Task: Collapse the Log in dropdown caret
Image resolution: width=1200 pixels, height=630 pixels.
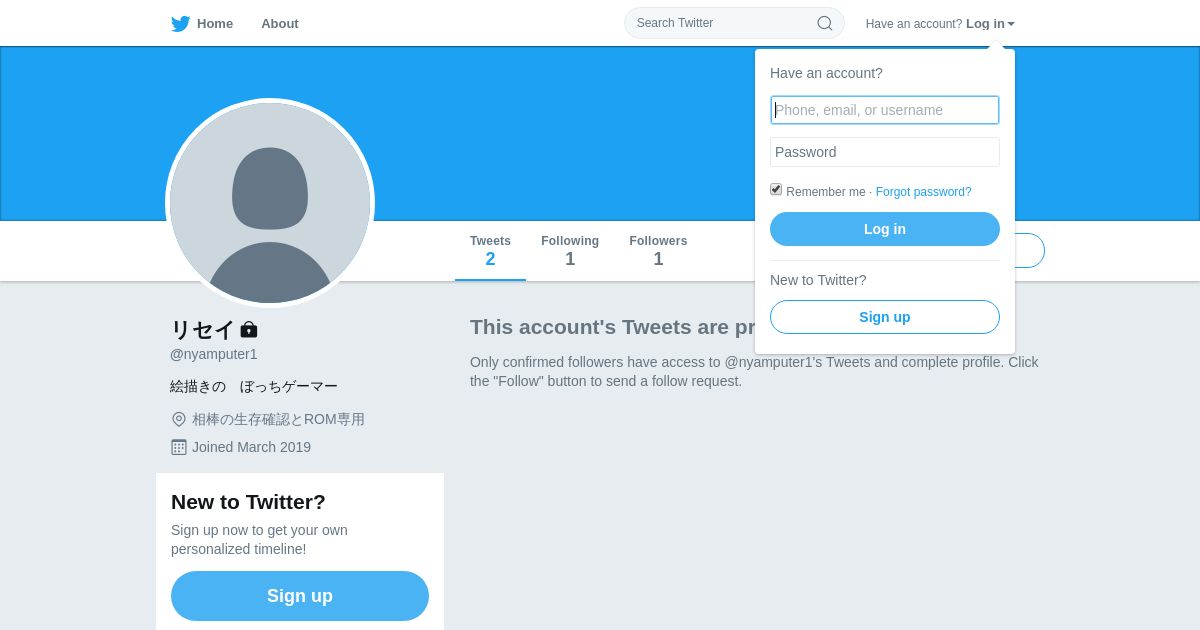Action: (1011, 24)
